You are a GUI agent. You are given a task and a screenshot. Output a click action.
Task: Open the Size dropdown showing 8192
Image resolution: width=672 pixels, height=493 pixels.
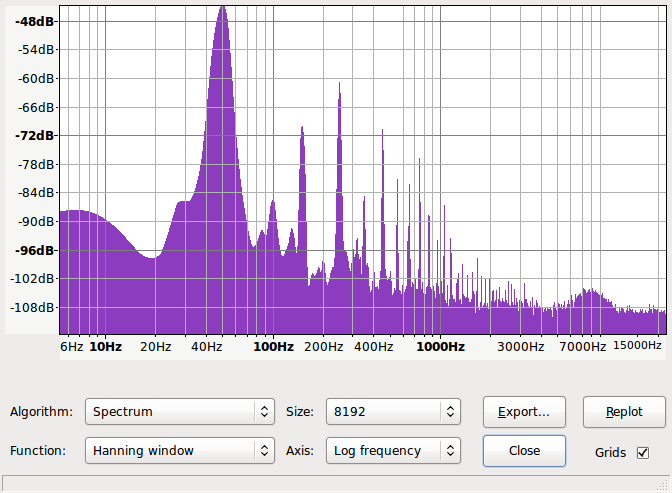[x=393, y=412]
